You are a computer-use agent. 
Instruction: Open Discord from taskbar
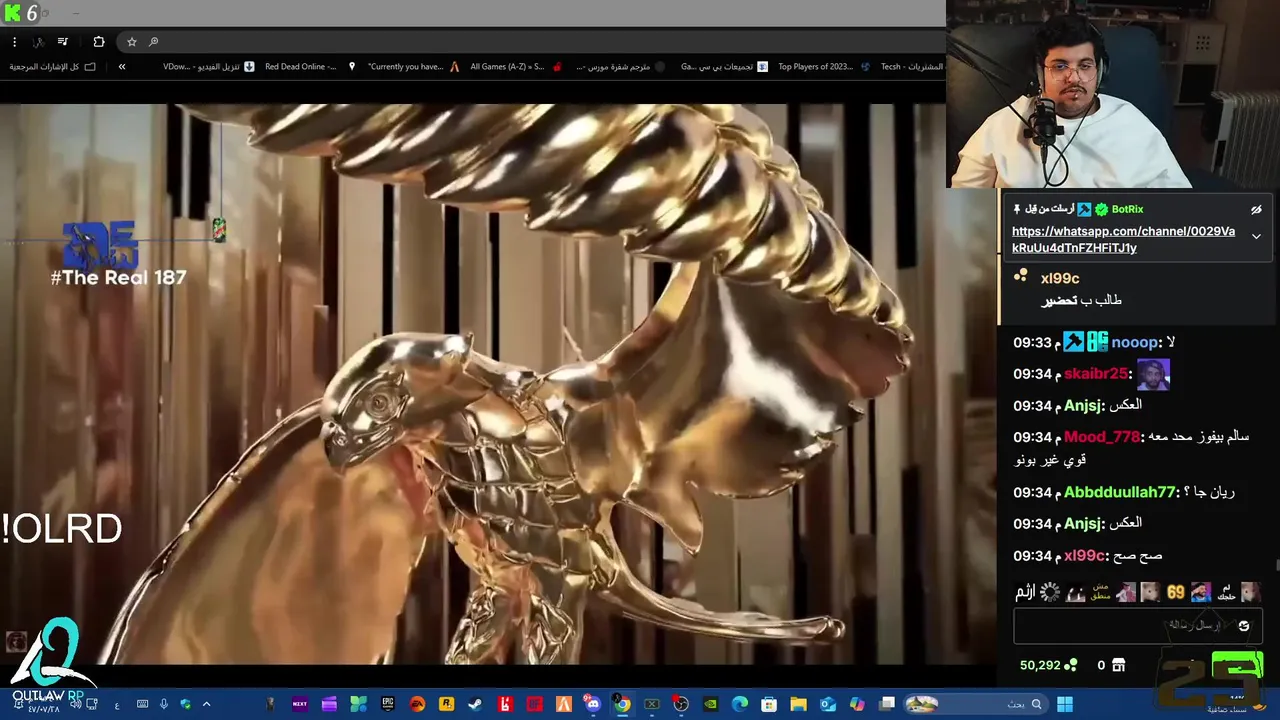click(593, 704)
